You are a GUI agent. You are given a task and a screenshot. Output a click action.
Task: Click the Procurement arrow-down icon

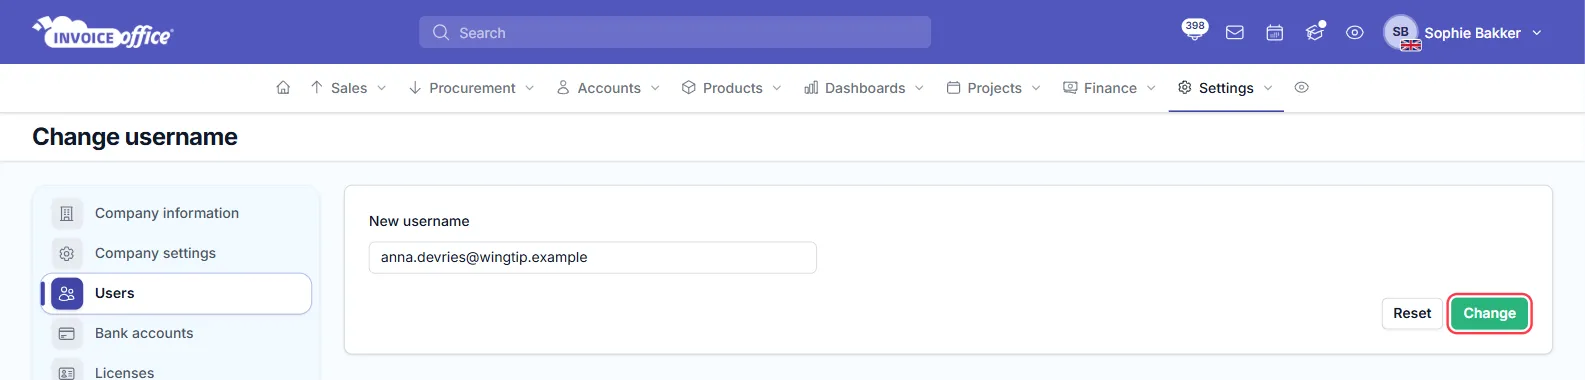pos(415,88)
